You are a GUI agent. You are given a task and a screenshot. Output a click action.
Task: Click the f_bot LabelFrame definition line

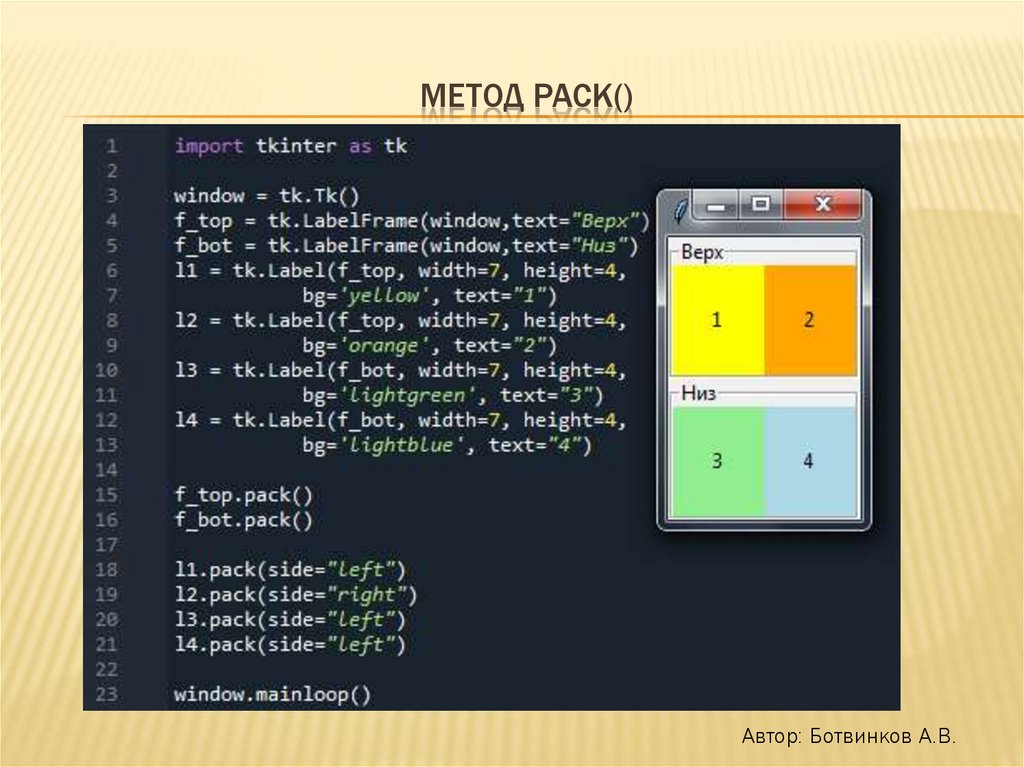point(406,246)
